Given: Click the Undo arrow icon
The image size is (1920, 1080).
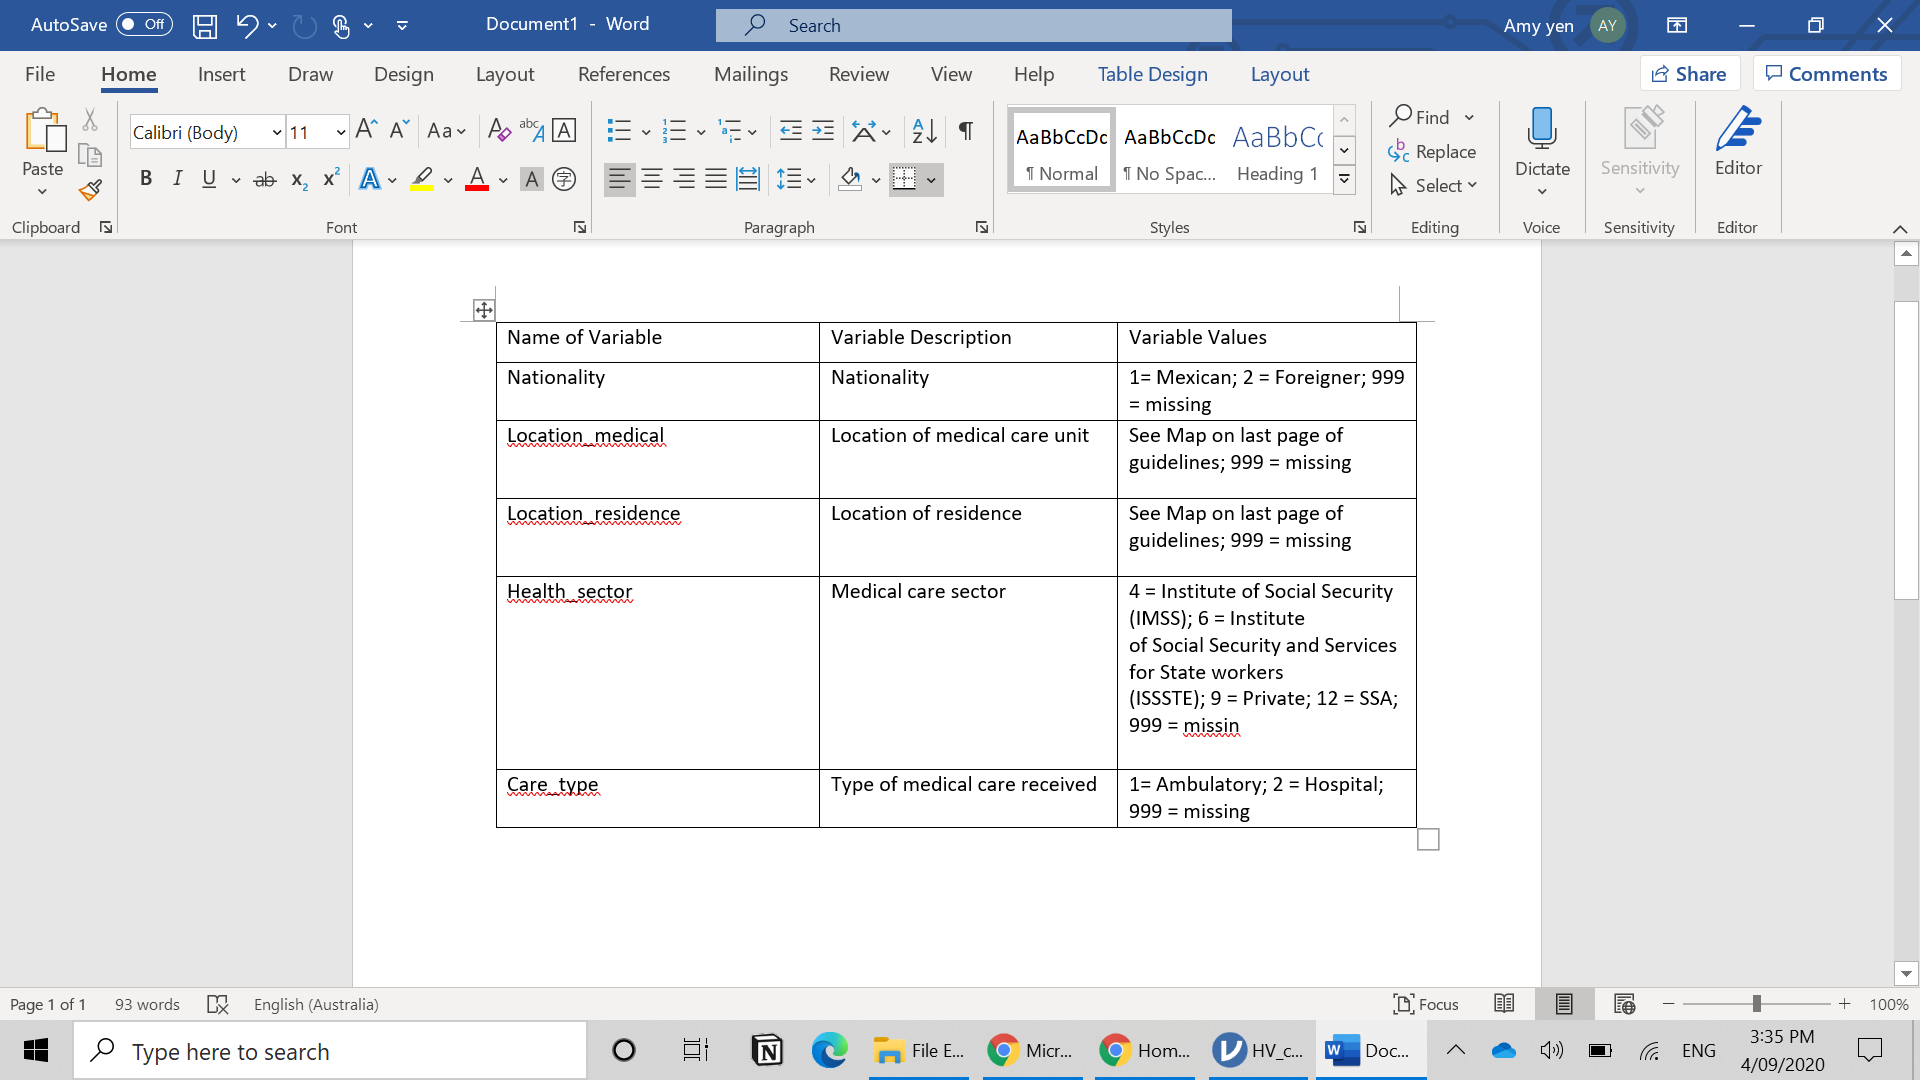Looking at the screenshot, I should pos(247,25).
